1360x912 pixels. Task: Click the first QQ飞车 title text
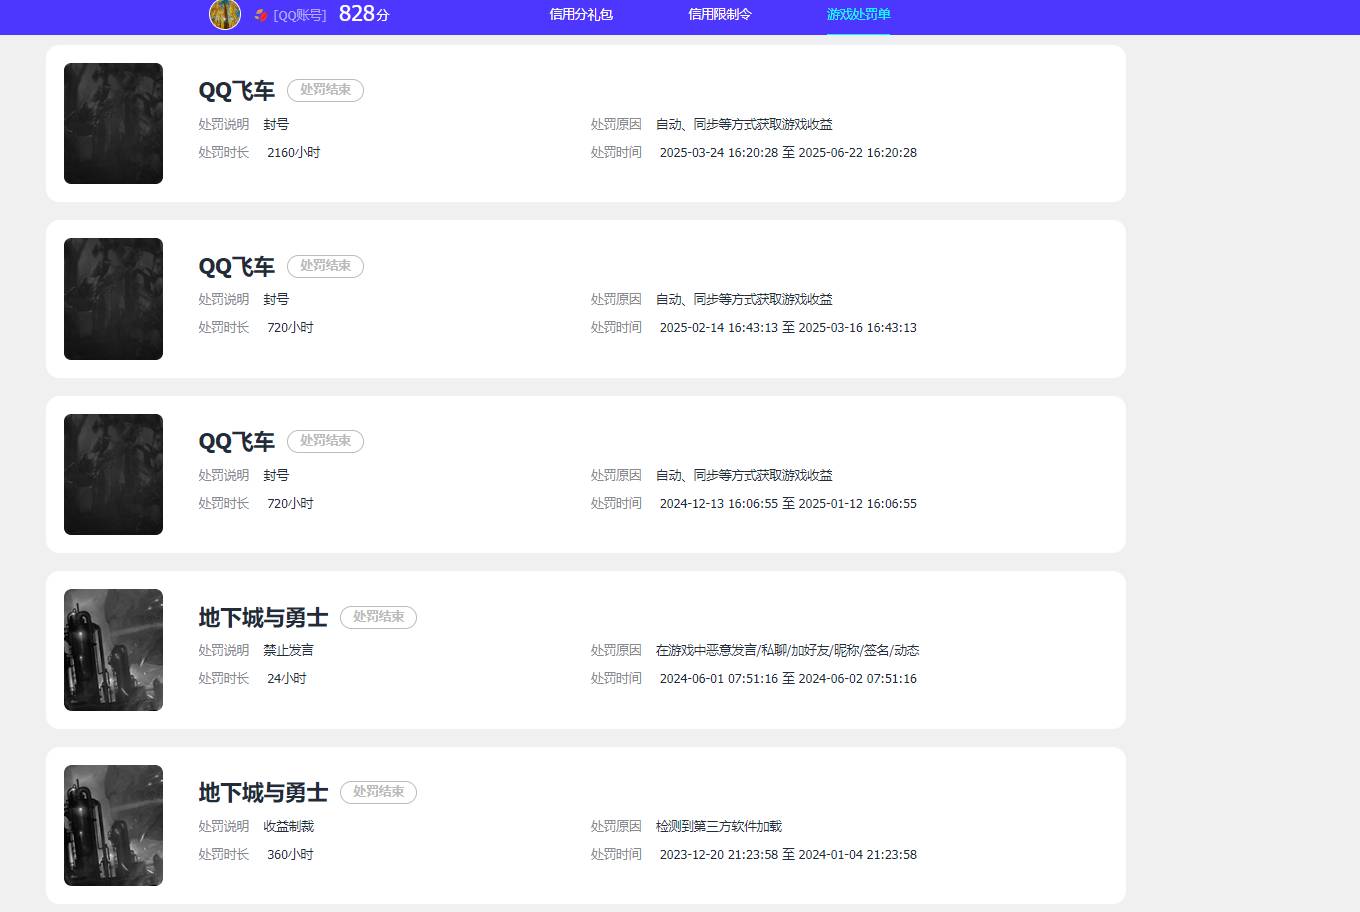click(237, 90)
